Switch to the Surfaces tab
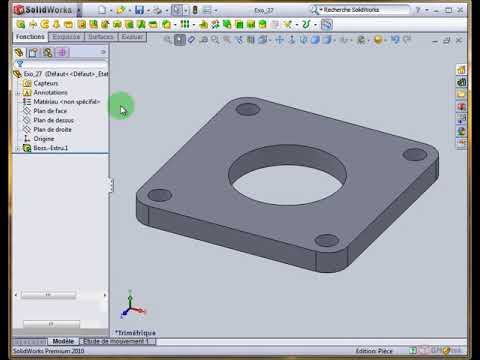 coord(101,37)
